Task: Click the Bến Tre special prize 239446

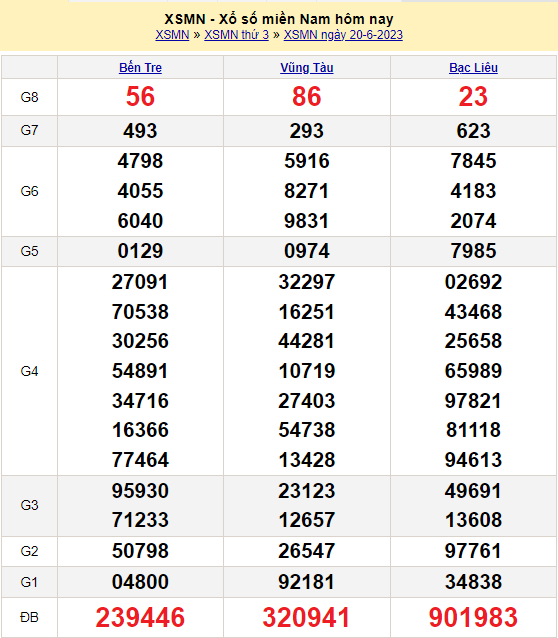Action: [140, 617]
